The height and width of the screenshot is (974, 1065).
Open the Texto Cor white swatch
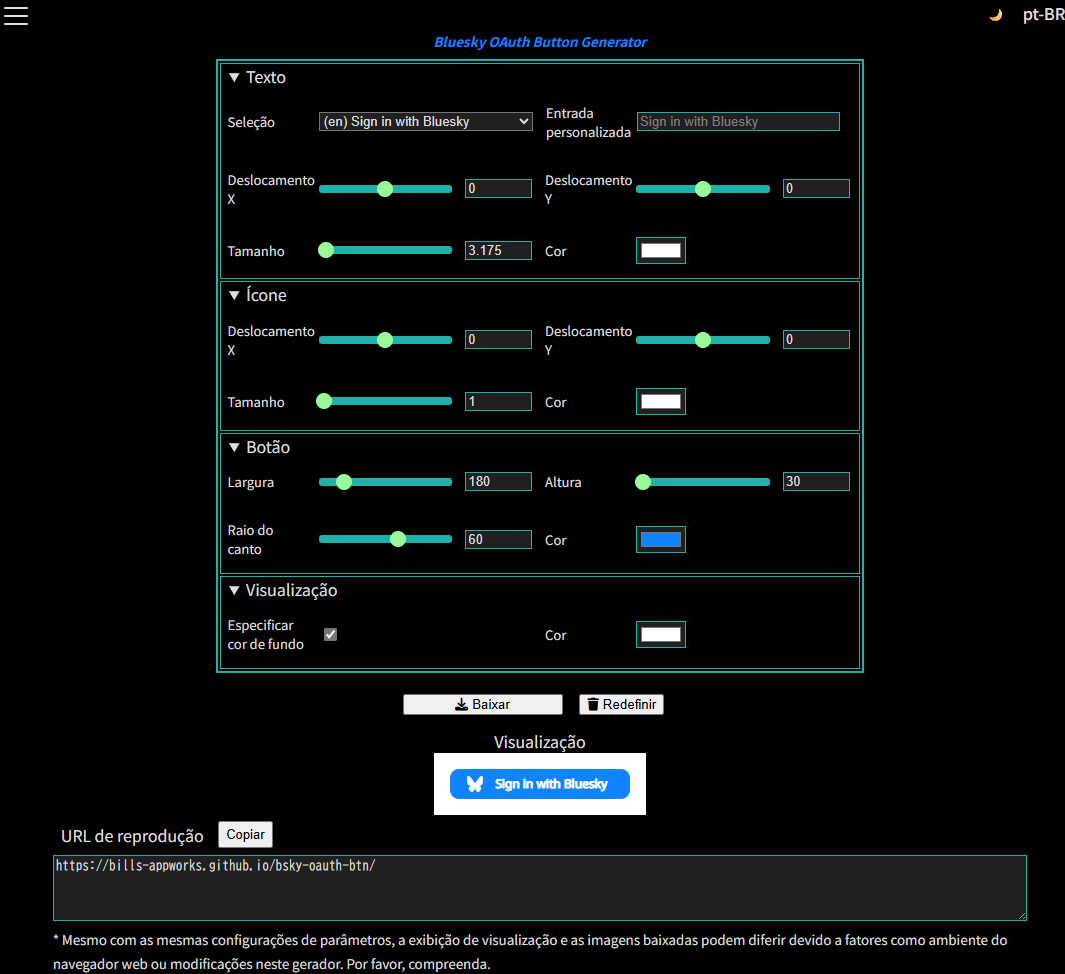pyautogui.click(x=661, y=251)
